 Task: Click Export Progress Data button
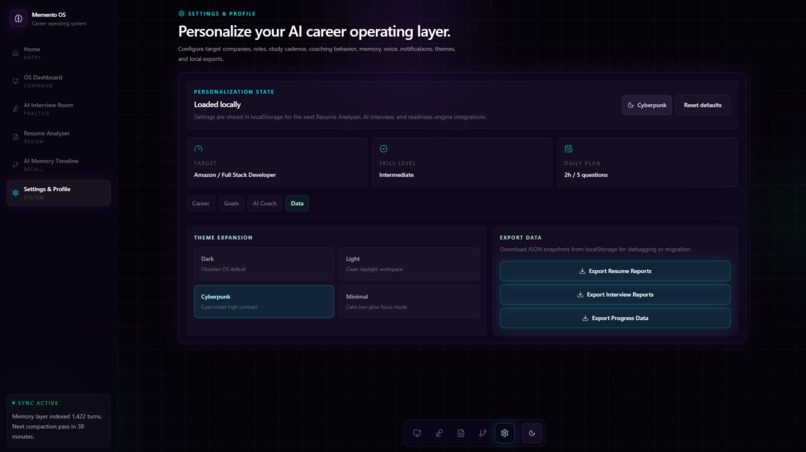pyautogui.click(x=615, y=318)
